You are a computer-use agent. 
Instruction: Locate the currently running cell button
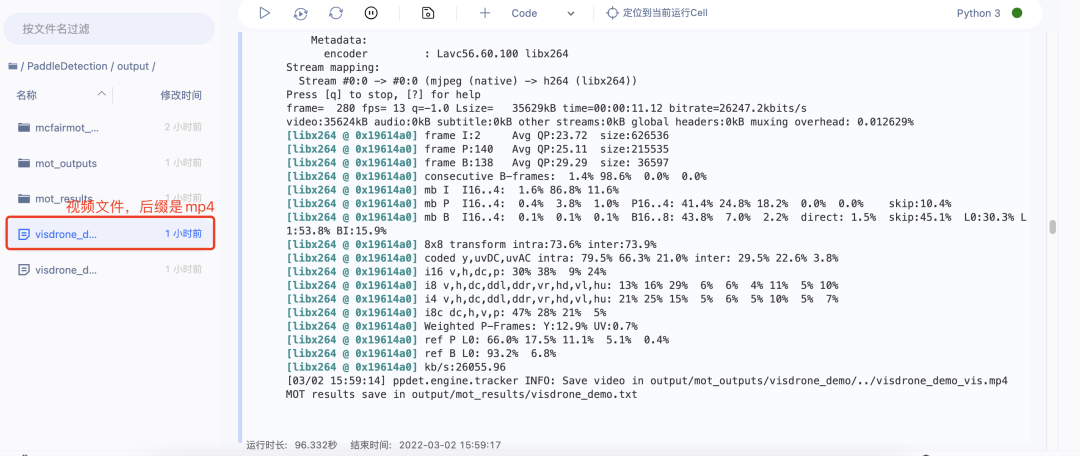coord(656,12)
